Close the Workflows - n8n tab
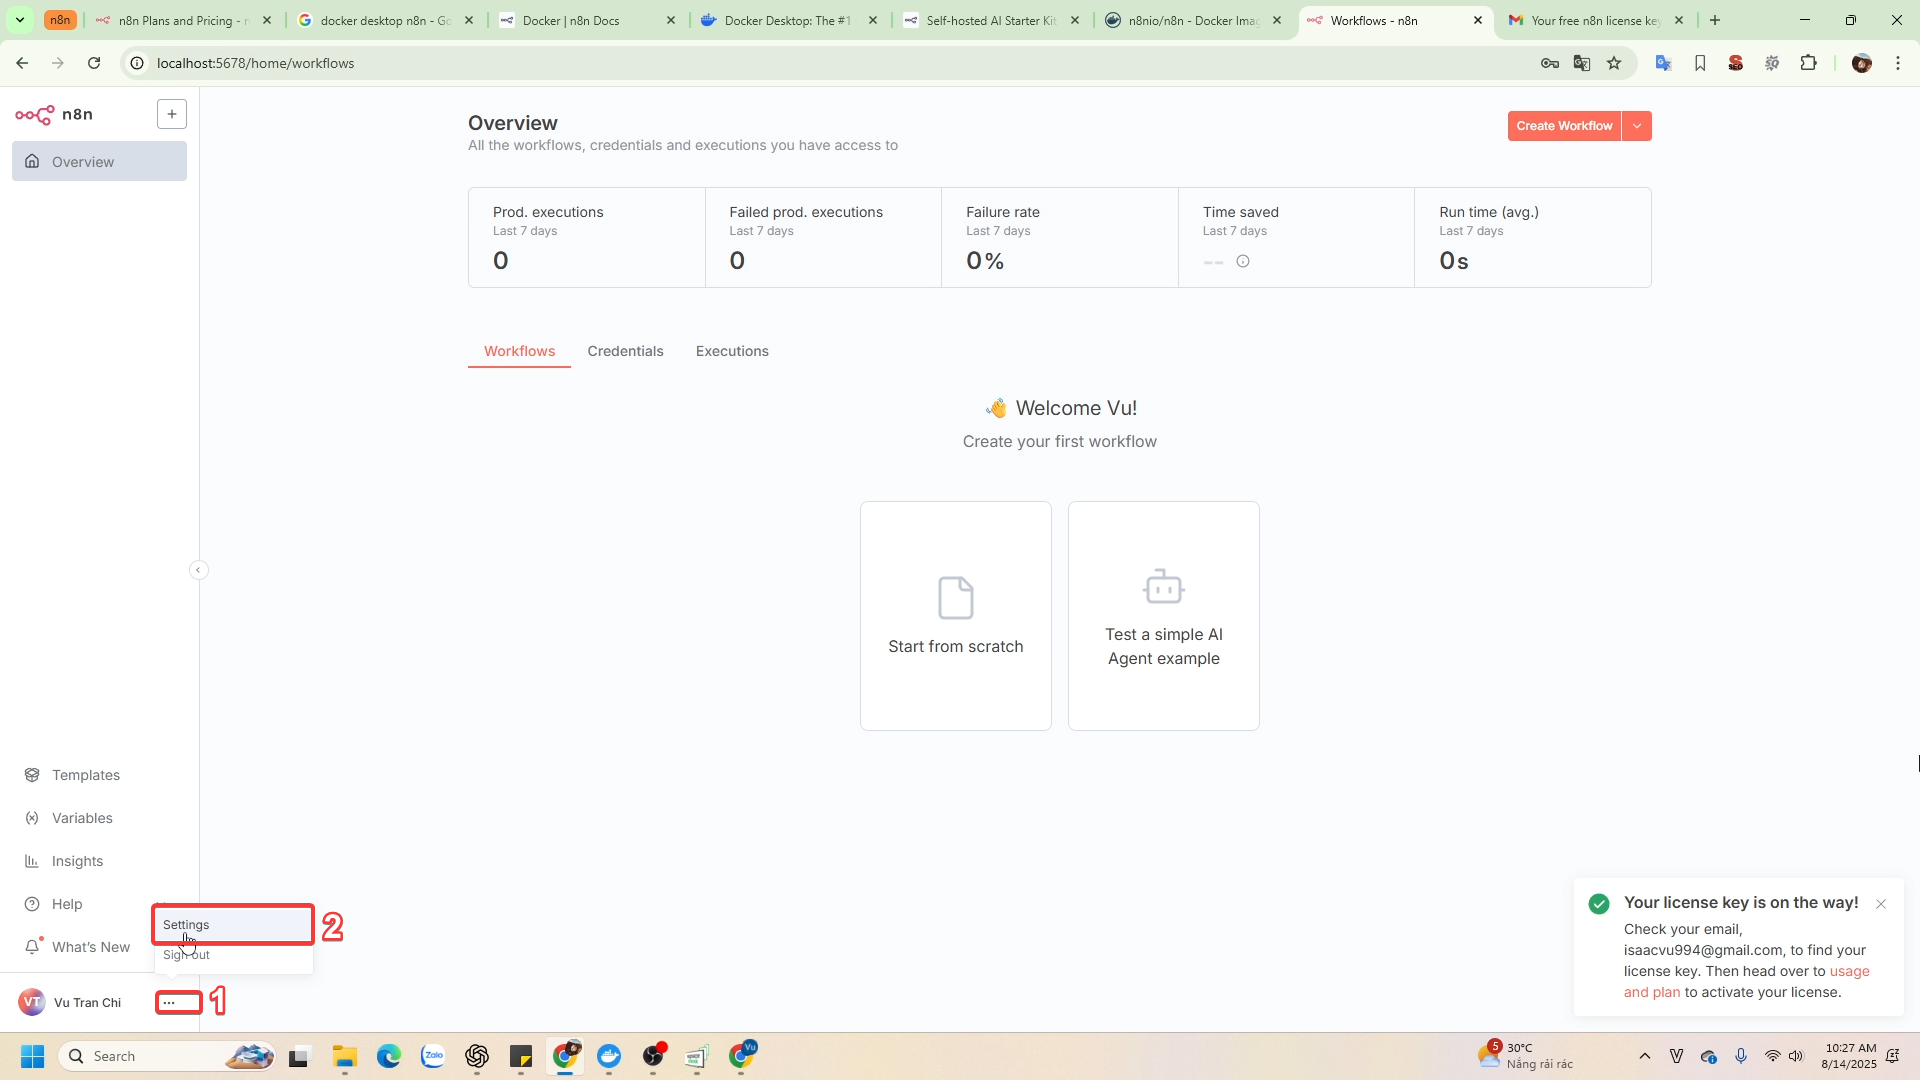 tap(1478, 20)
